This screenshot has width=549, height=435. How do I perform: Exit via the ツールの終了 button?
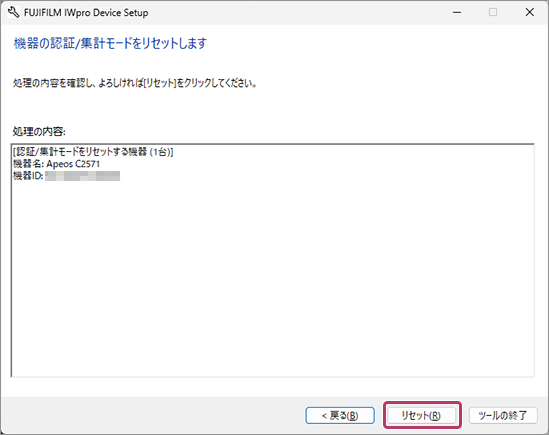click(x=503, y=415)
